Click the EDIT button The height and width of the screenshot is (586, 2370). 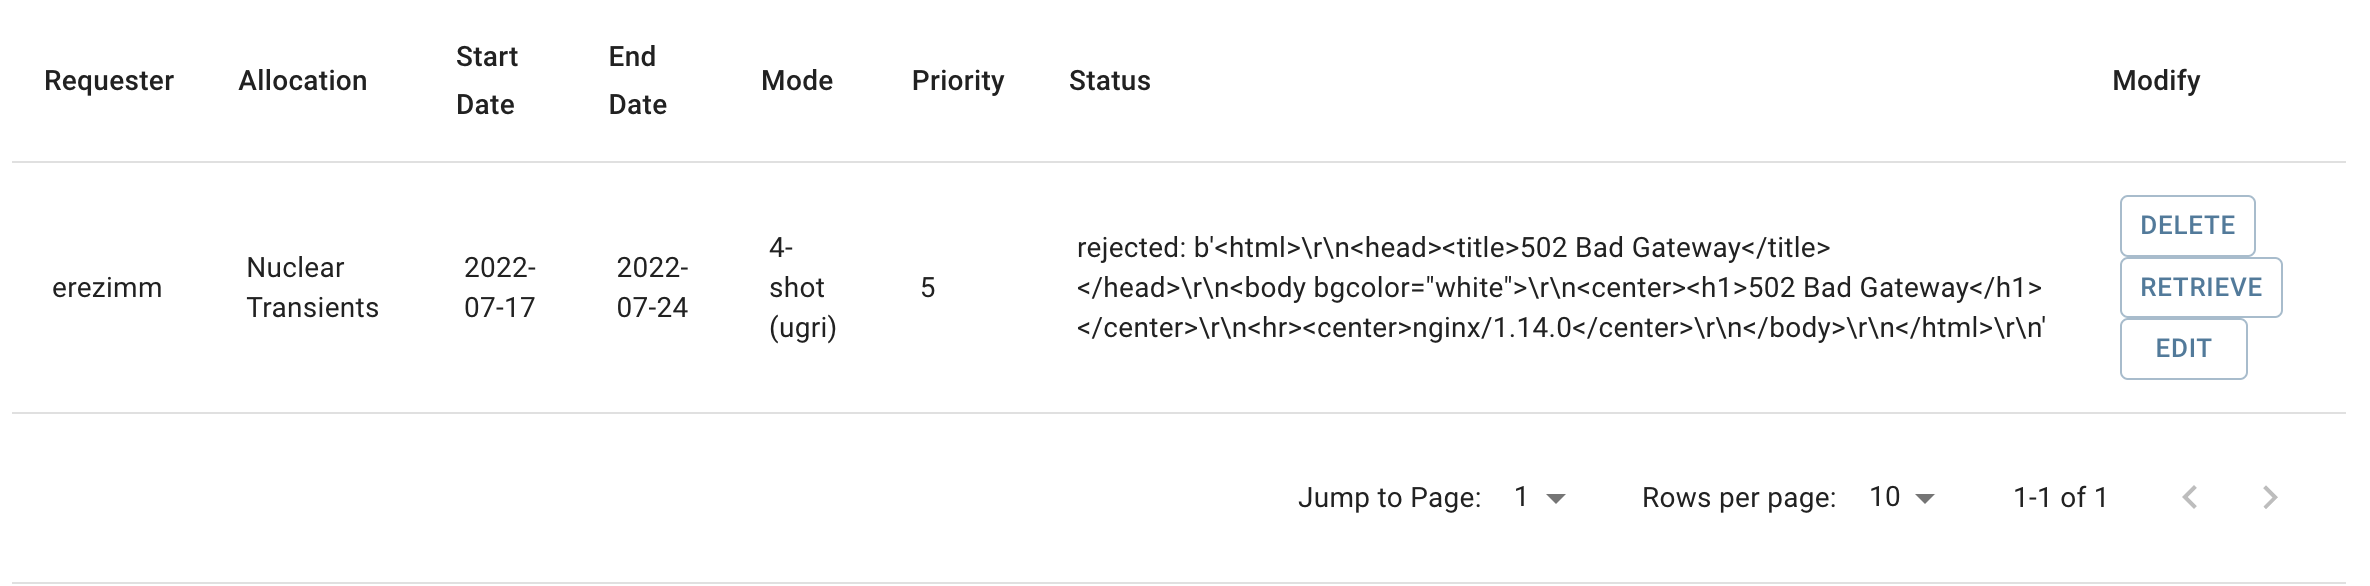pos(2183,349)
